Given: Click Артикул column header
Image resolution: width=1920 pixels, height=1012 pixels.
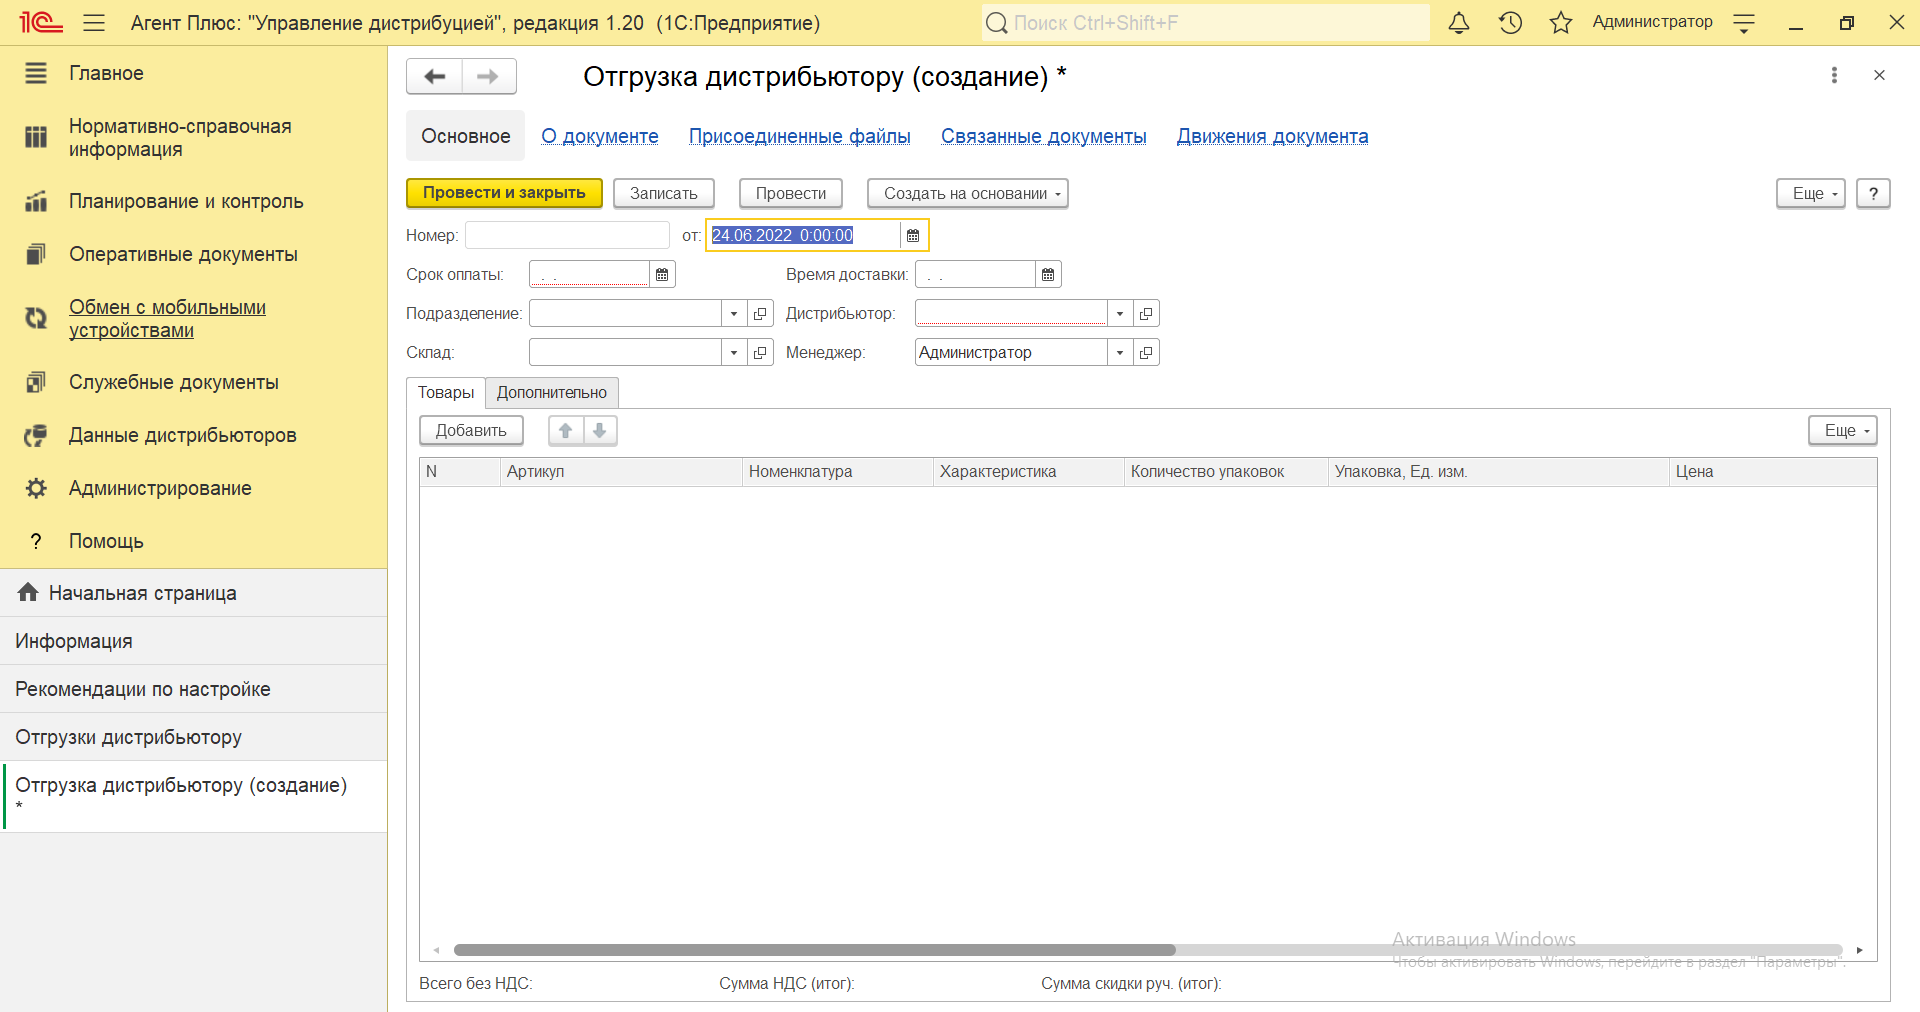Looking at the screenshot, I should (x=621, y=471).
